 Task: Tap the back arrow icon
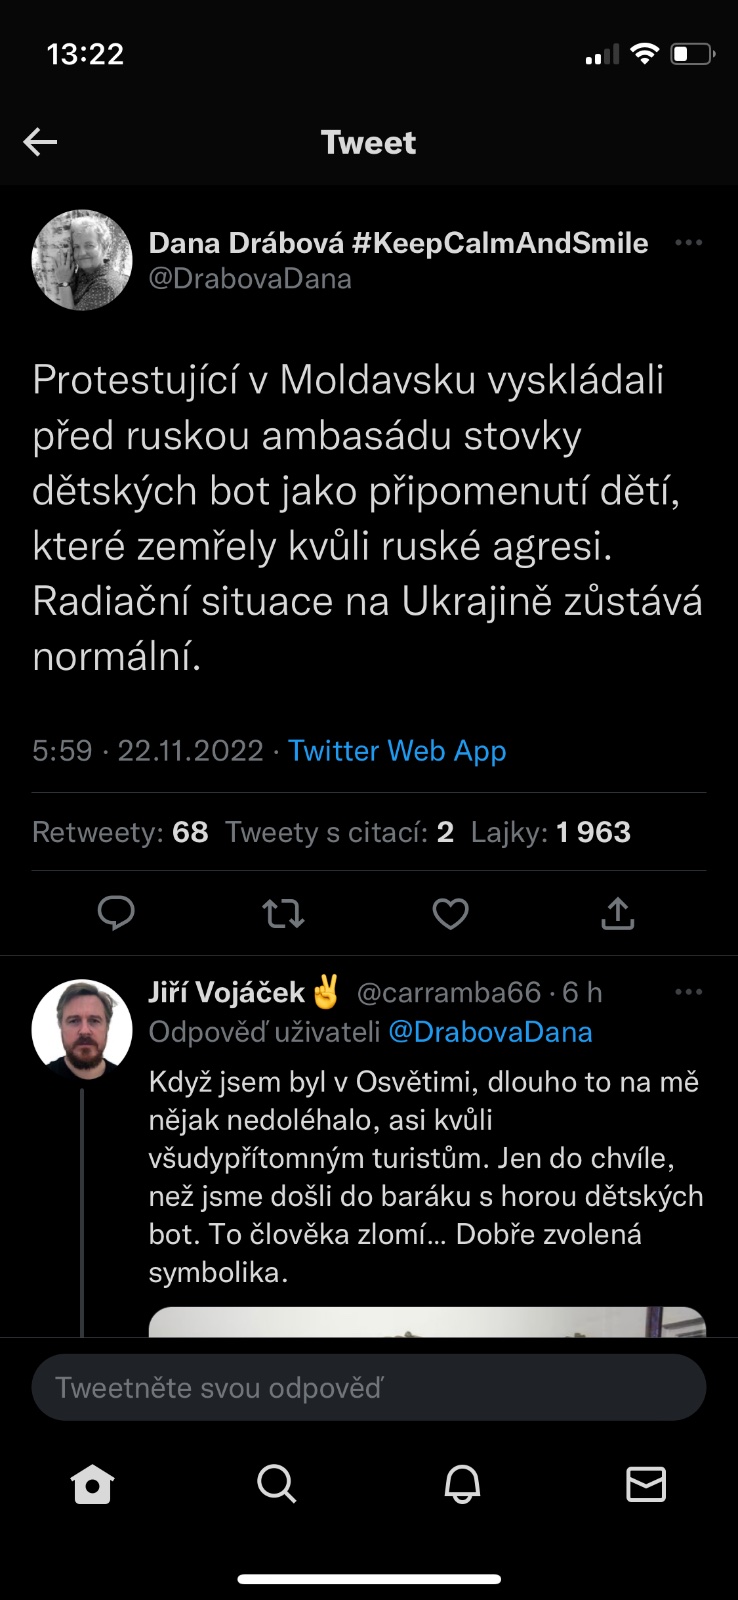(x=40, y=142)
